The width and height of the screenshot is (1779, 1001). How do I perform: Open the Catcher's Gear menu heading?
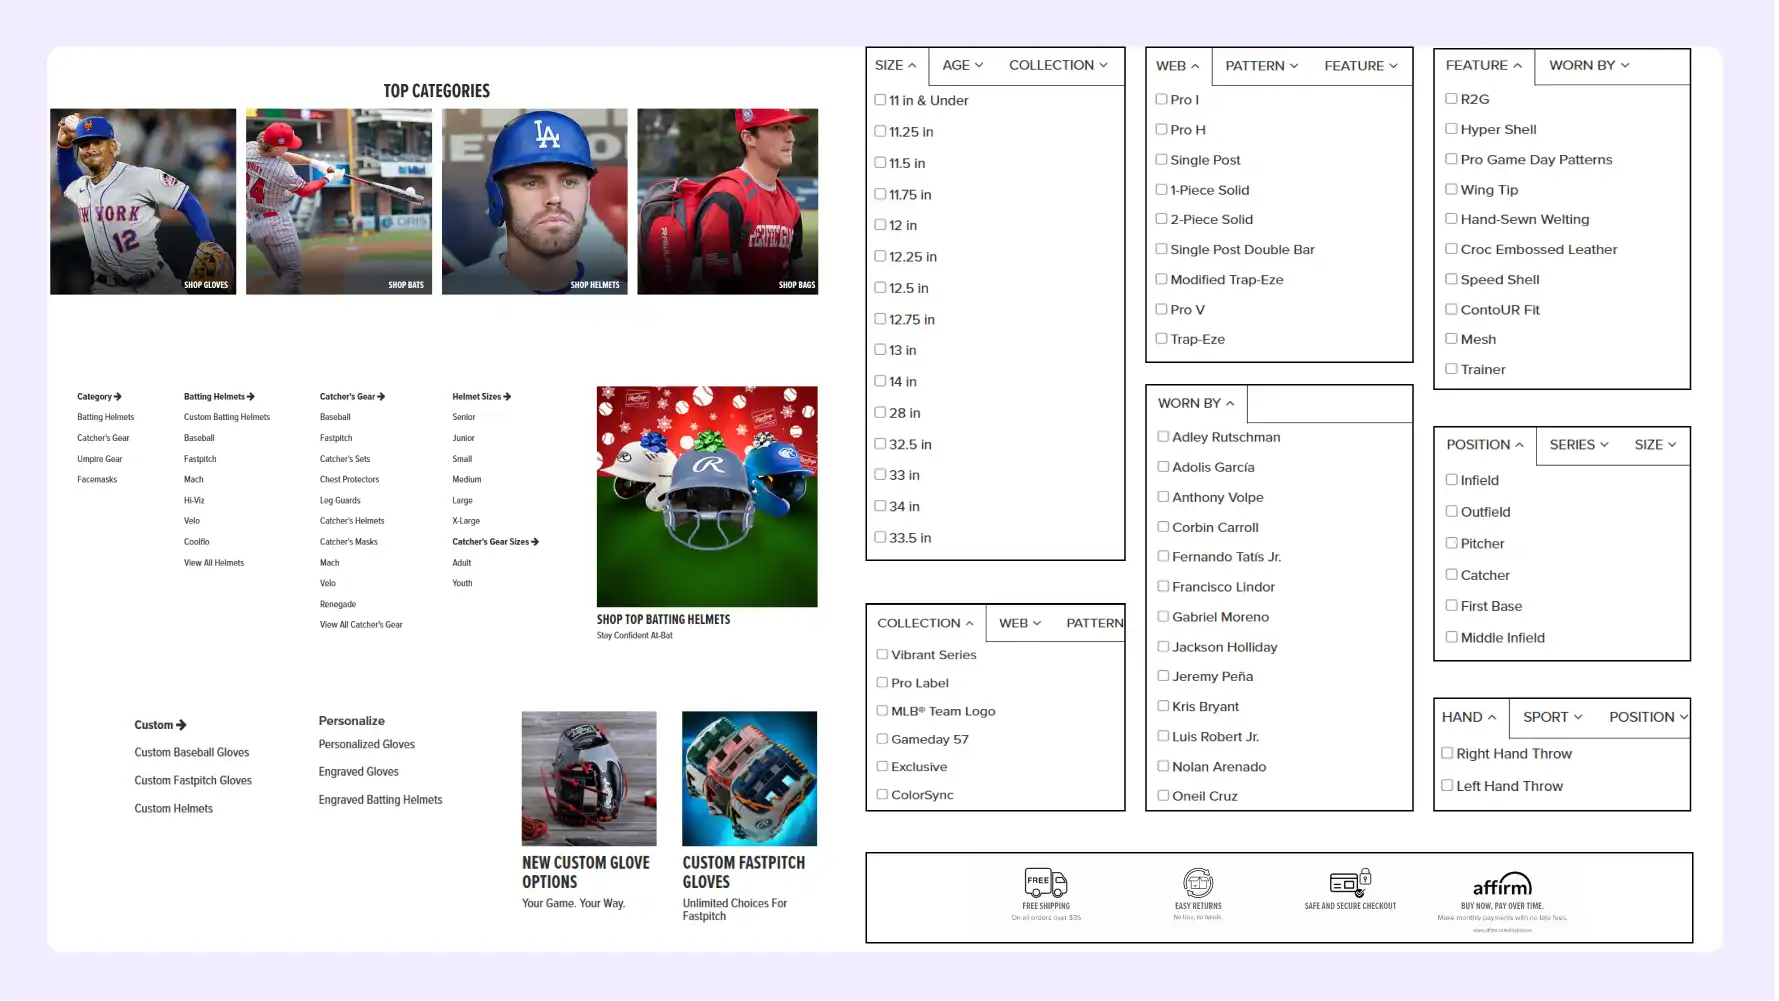(x=352, y=397)
